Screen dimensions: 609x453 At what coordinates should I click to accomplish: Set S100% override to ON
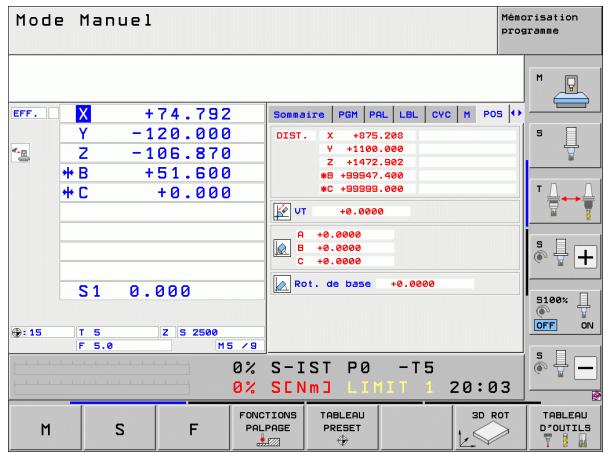(587, 325)
